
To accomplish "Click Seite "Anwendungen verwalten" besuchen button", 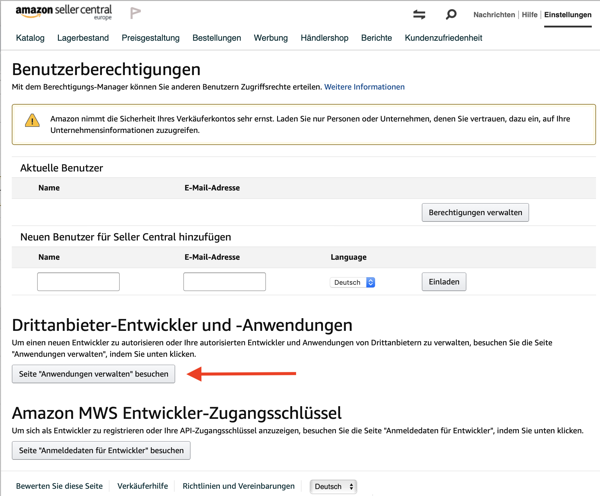I will pyautogui.click(x=93, y=374).
